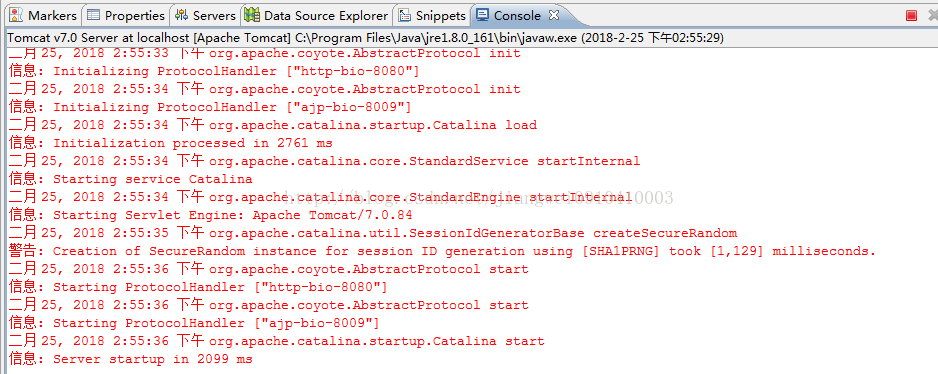Click the 'Initialization processed in 2761 ms' line

click(x=170, y=143)
